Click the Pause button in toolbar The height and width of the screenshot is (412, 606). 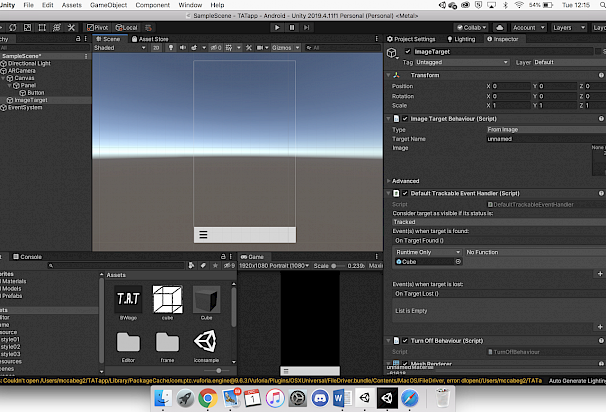click(292, 27)
